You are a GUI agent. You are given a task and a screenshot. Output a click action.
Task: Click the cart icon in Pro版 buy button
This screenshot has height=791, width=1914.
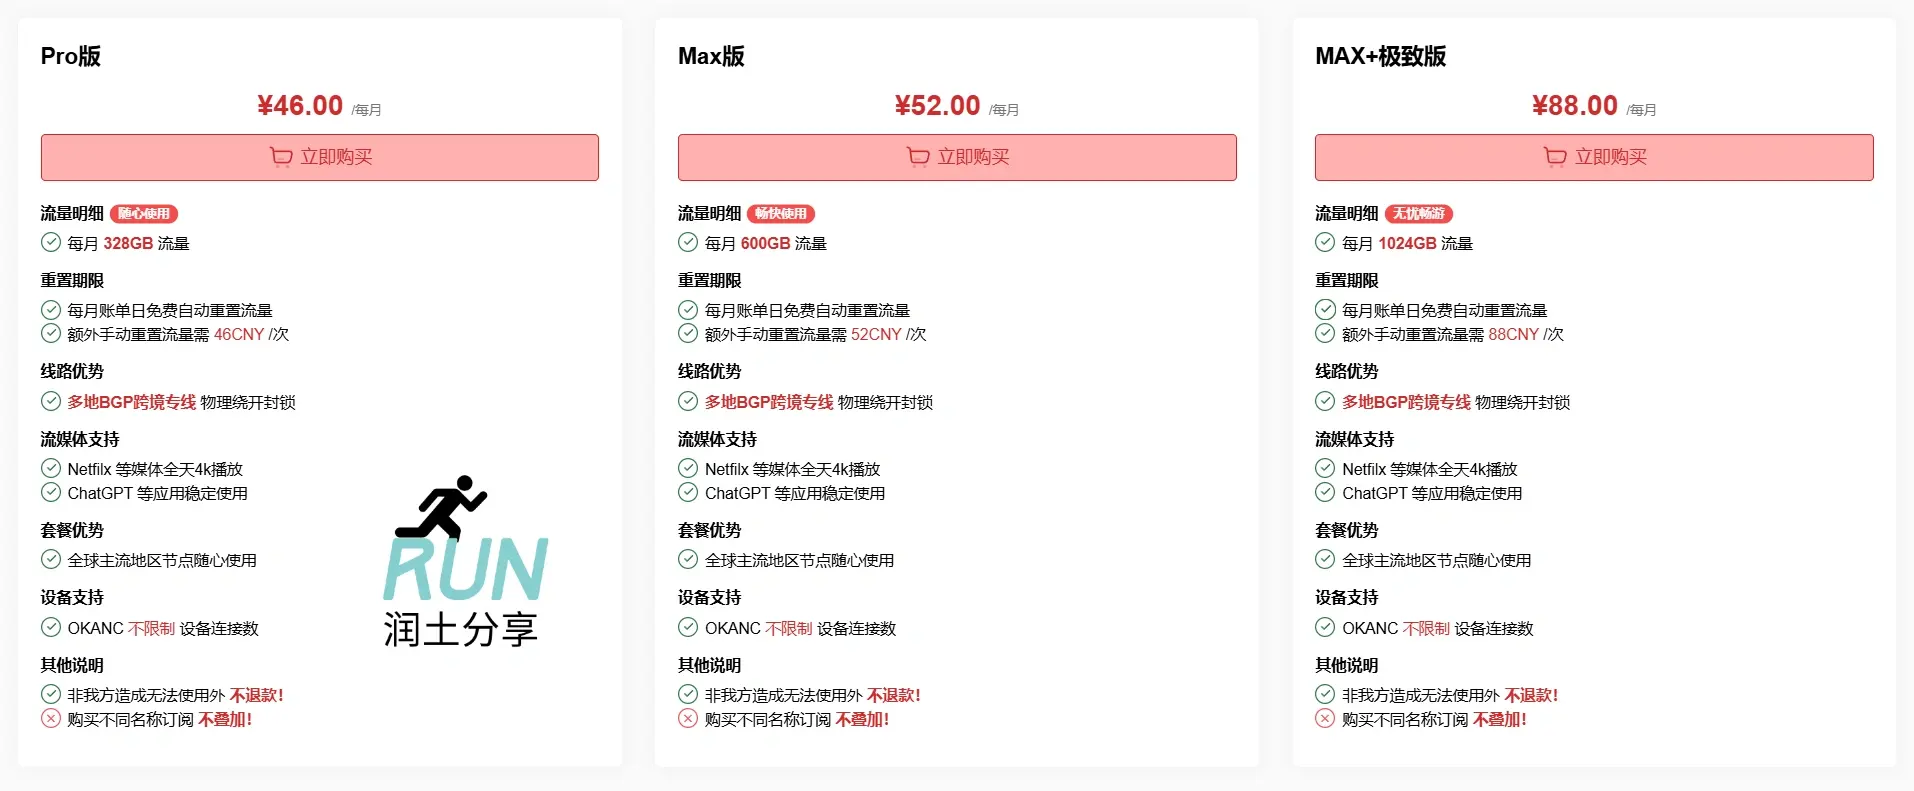[281, 157]
